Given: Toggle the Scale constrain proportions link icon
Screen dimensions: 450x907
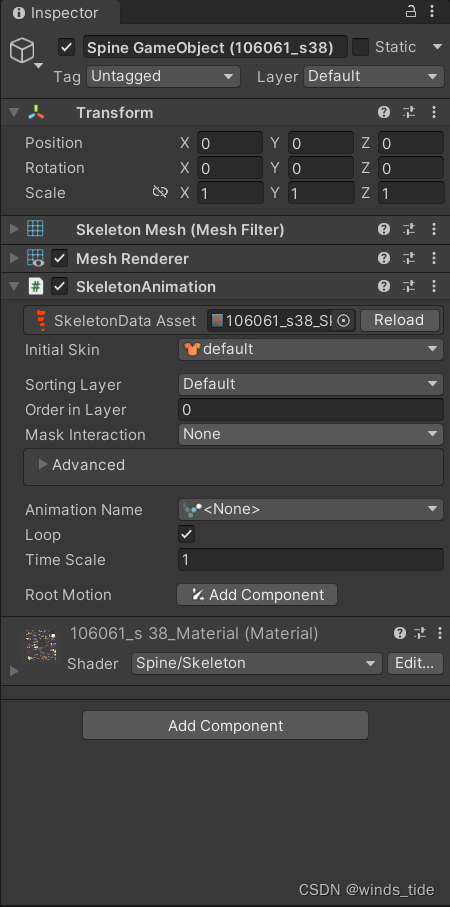Looking at the screenshot, I should tap(160, 192).
